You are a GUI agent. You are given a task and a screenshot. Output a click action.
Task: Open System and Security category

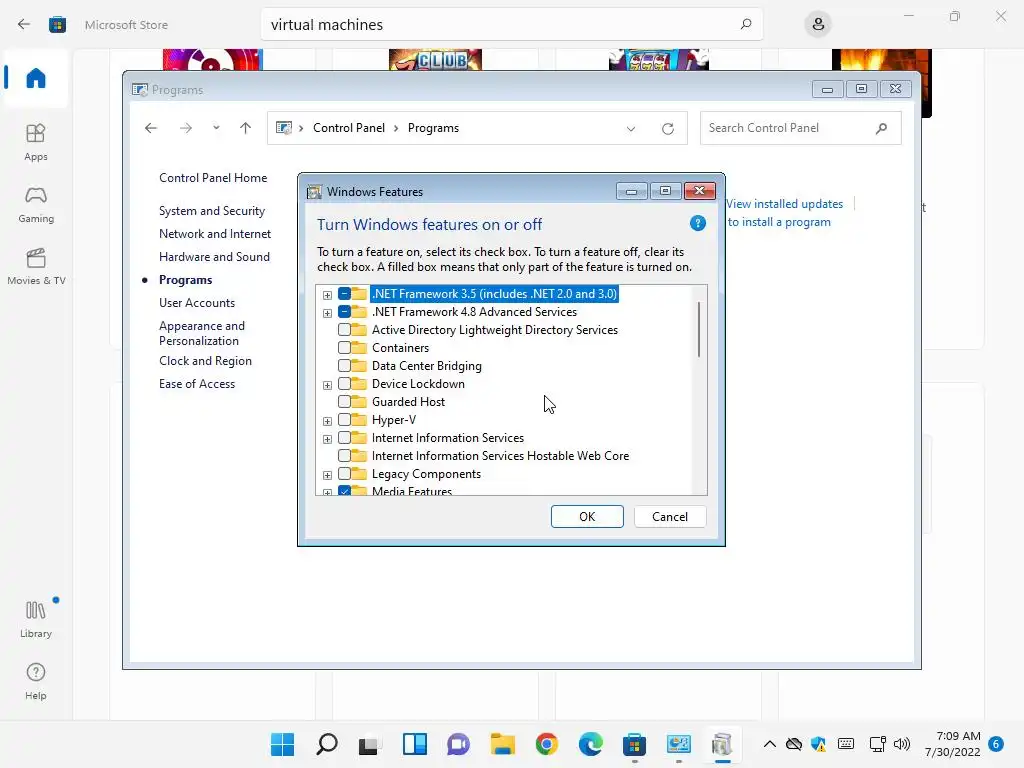click(212, 211)
